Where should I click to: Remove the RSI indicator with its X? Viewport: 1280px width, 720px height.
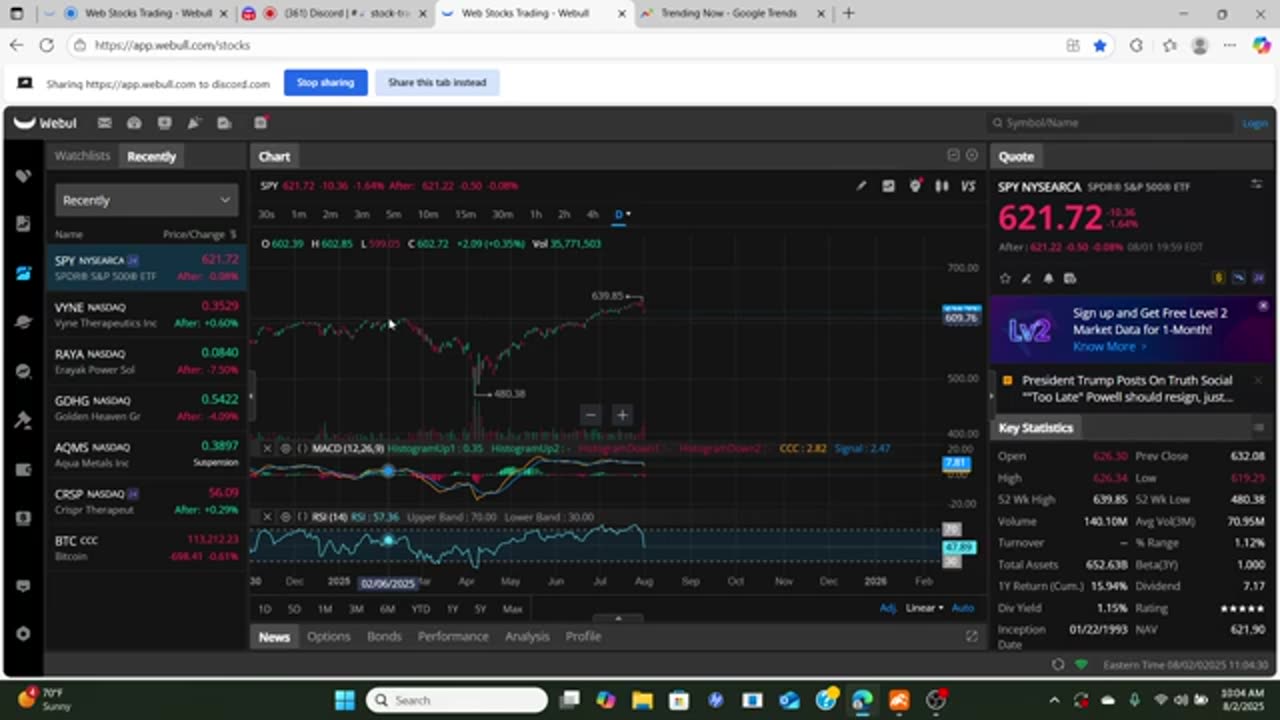click(x=267, y=517)
